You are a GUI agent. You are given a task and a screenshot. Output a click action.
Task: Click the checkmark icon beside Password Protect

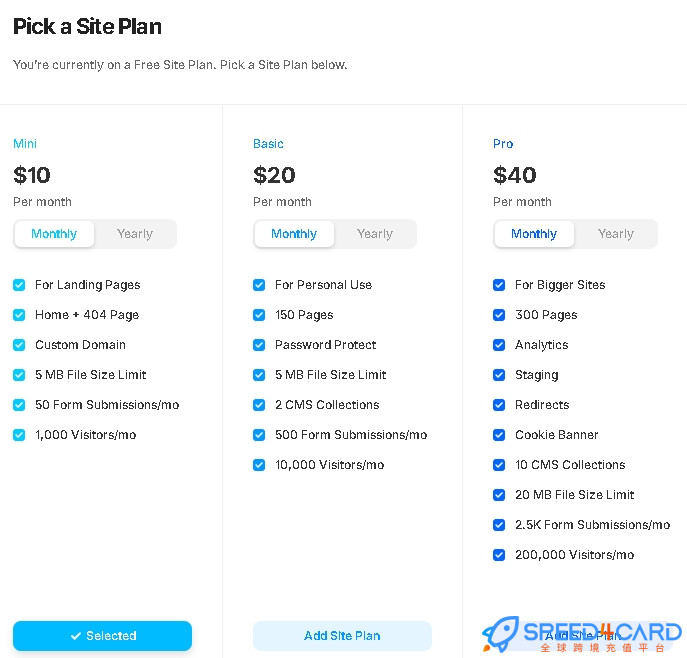[x=259, y=345]
